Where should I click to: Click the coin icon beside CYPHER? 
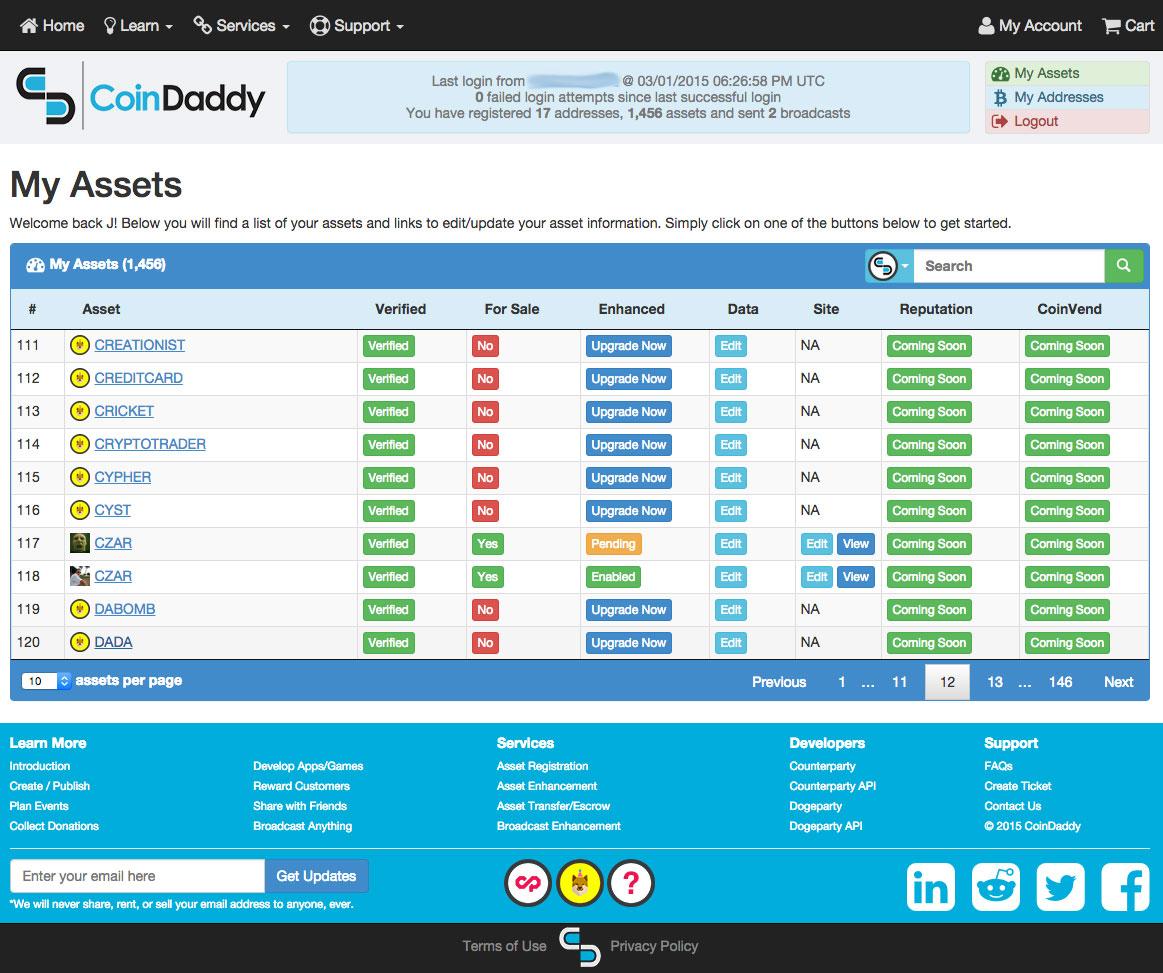click(79, 477)
